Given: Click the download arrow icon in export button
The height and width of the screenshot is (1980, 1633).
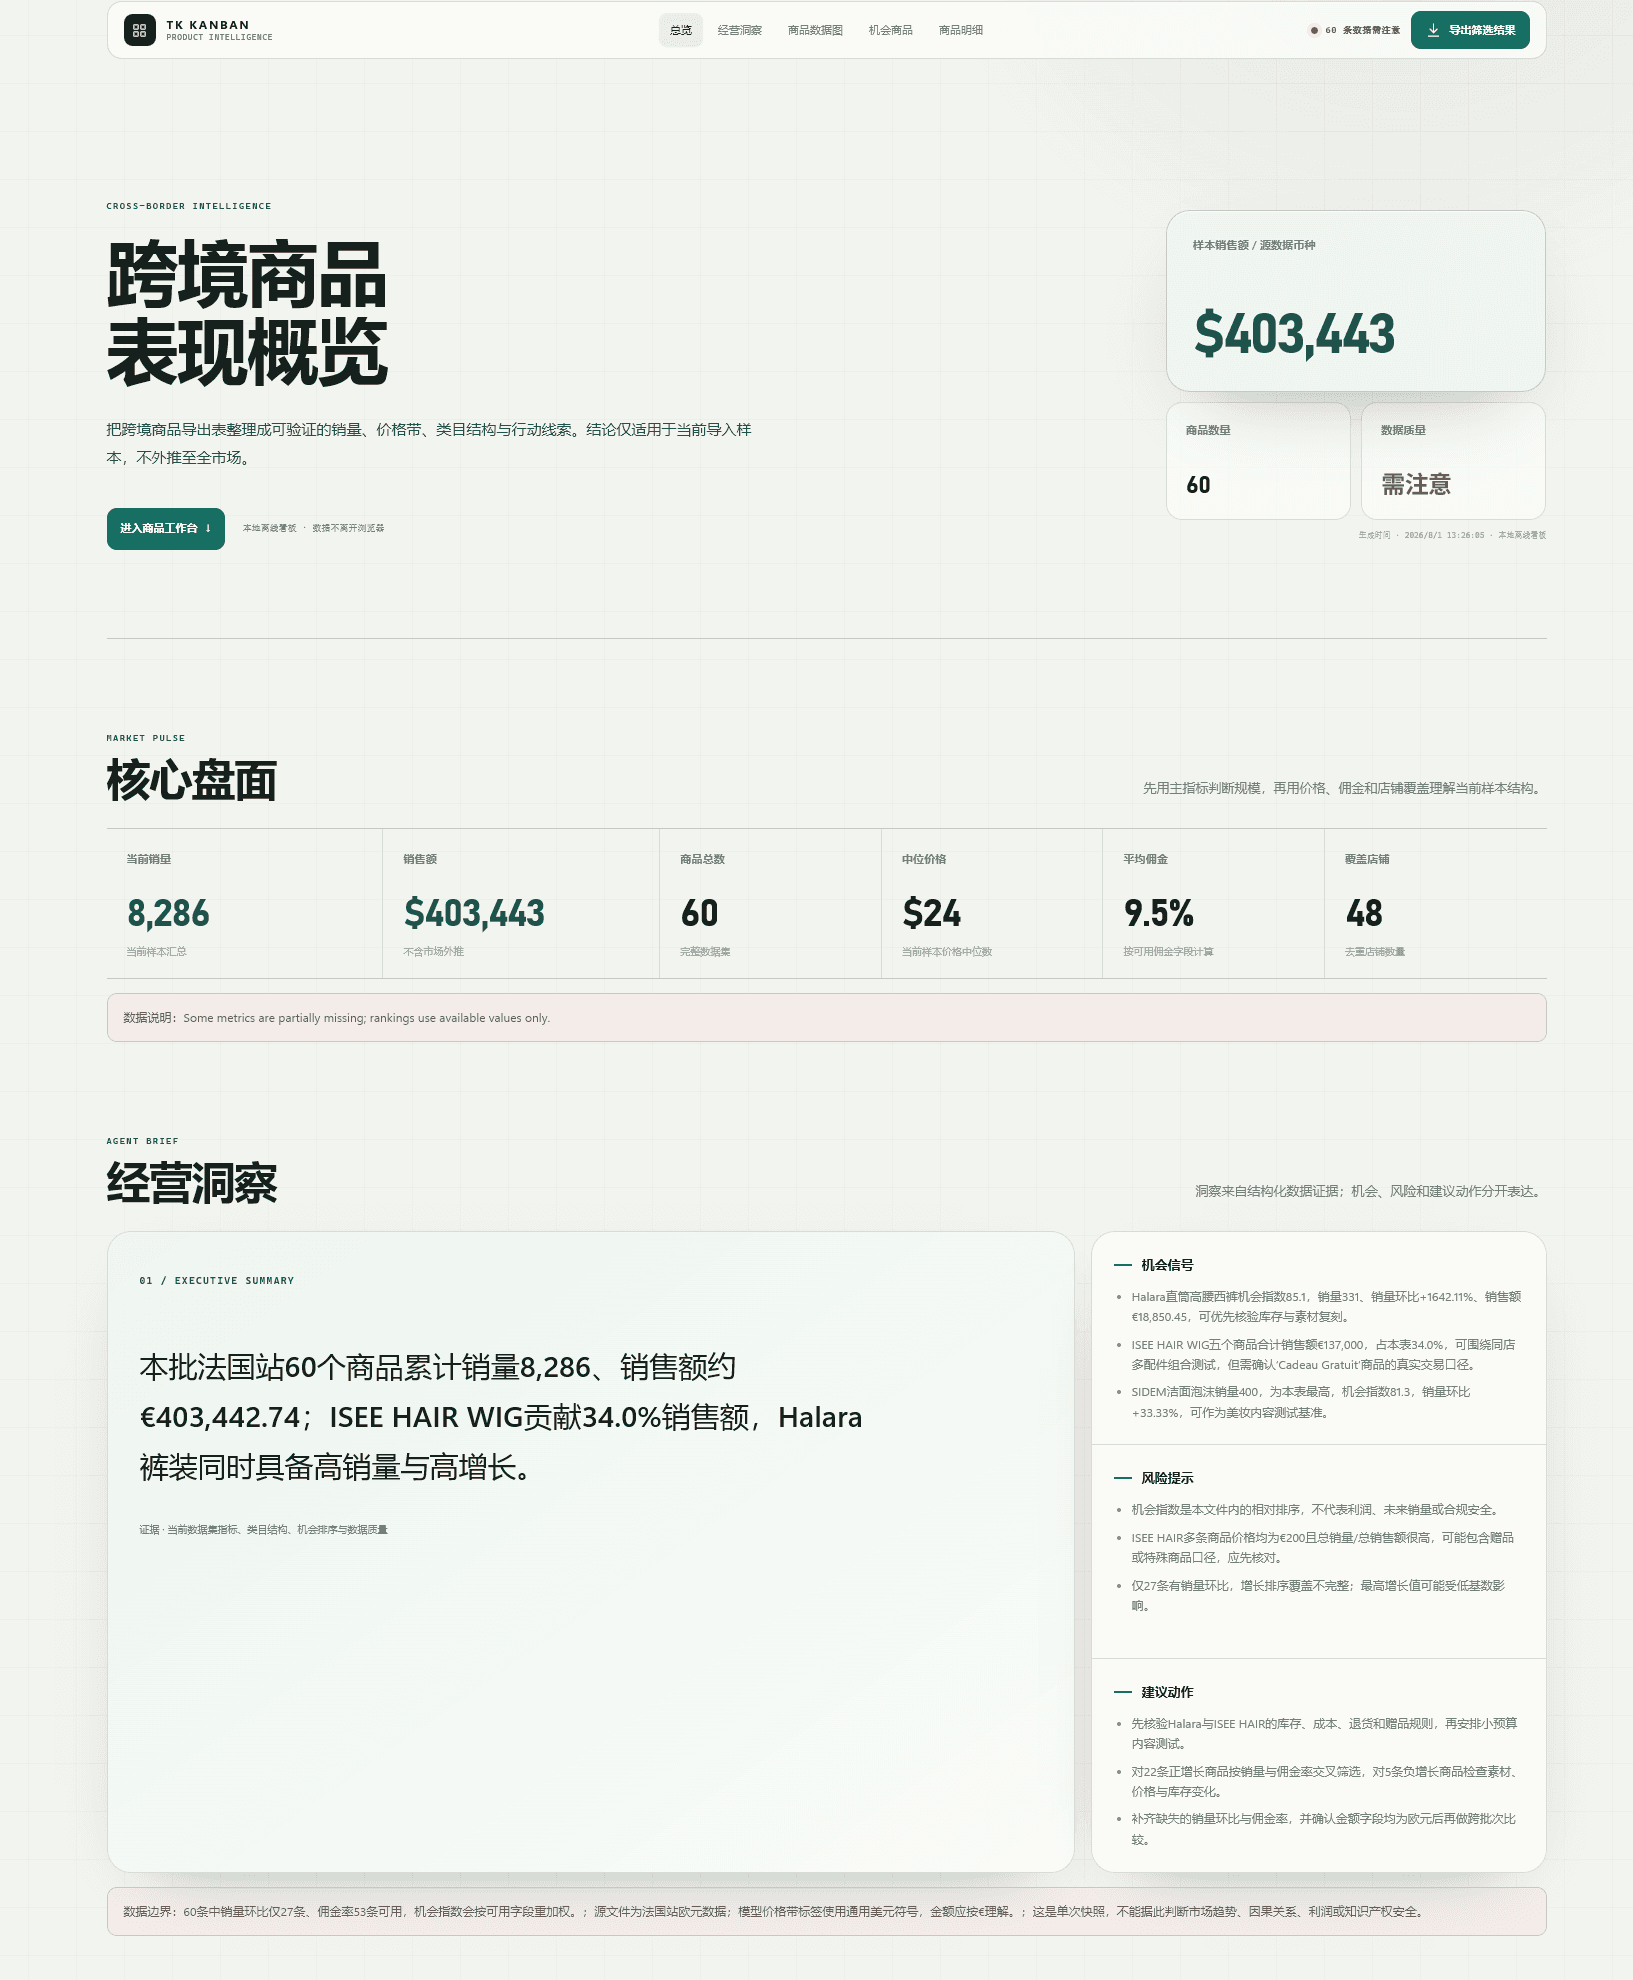Looking at the screenshot, I should [1433, 30].
